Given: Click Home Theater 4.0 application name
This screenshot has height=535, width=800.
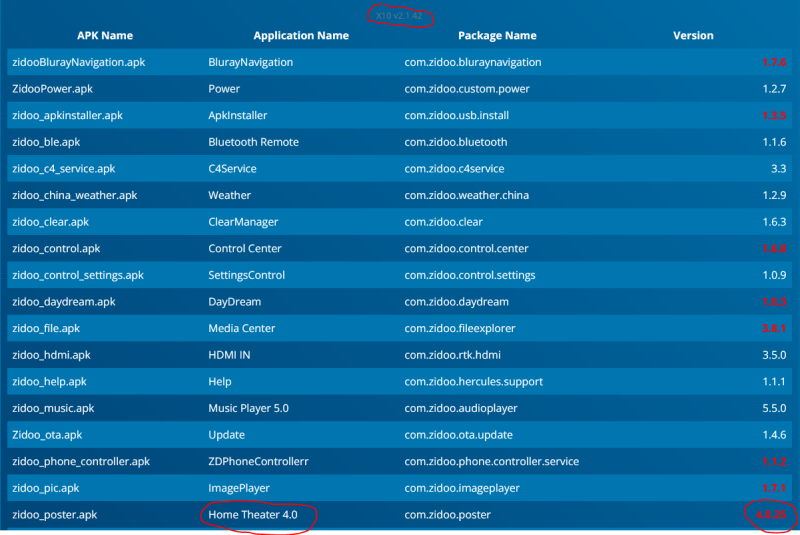Looking at the screenshot, I should 253,515.
